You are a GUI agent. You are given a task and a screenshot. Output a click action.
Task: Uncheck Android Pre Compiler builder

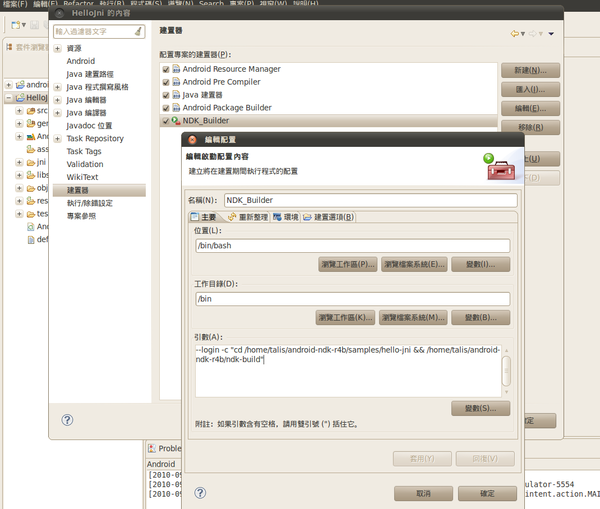pos(166,82)
